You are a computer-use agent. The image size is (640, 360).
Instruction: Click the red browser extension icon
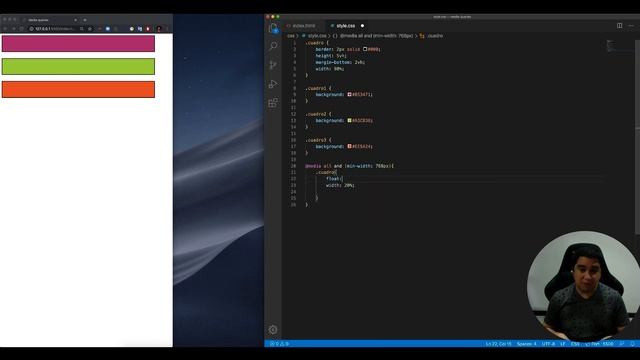(x=148, y=29)
